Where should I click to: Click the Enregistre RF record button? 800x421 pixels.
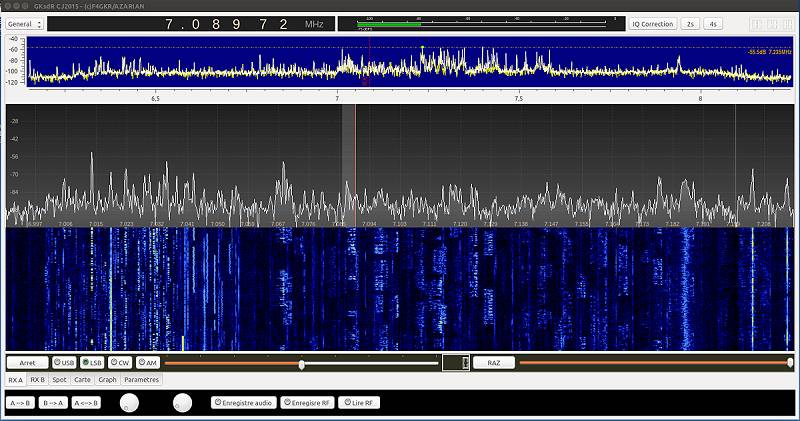coord(306,402)
